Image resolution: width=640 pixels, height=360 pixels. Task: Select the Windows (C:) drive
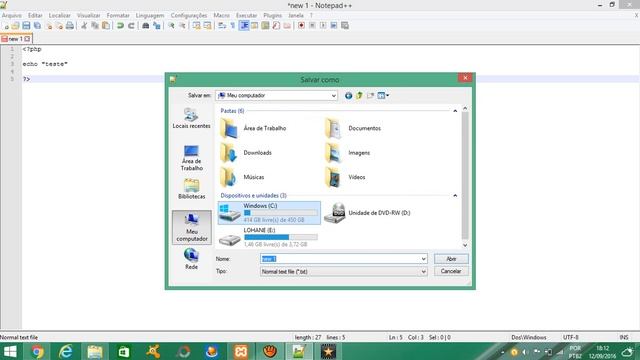(269, 213)
